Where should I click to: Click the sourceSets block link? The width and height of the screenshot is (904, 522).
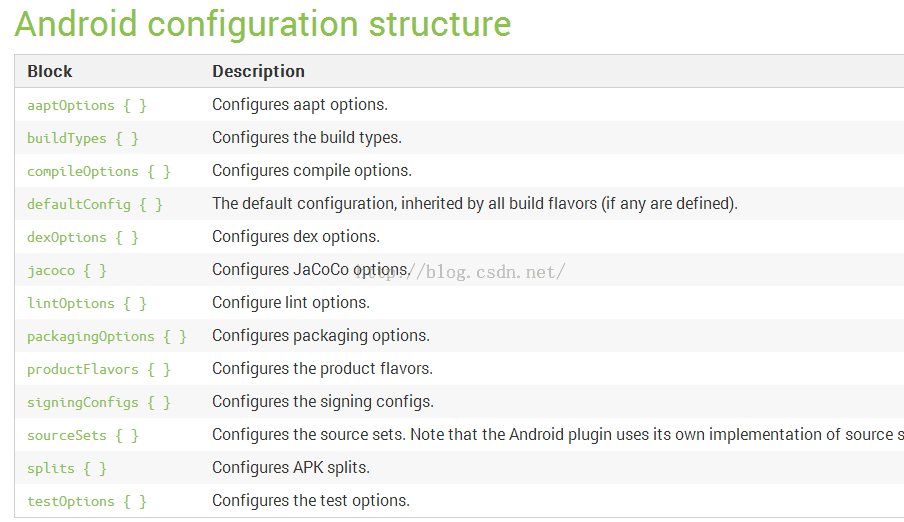point(82,435)
